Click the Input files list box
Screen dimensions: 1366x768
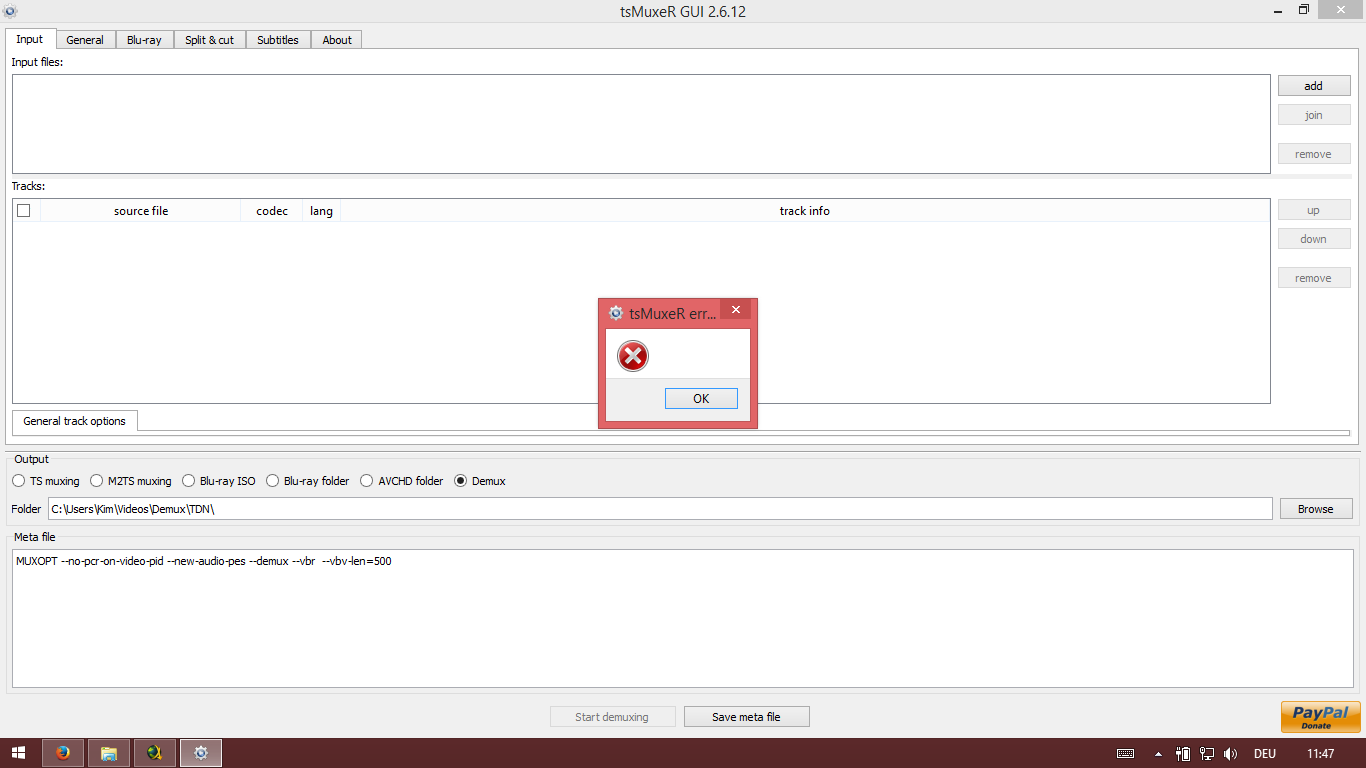641,124
